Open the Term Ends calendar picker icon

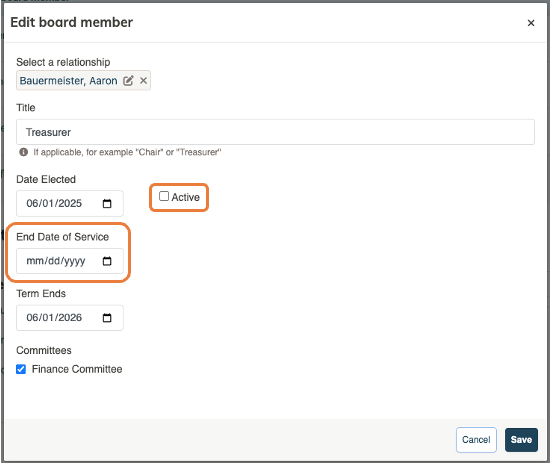(x=107, y=318)
